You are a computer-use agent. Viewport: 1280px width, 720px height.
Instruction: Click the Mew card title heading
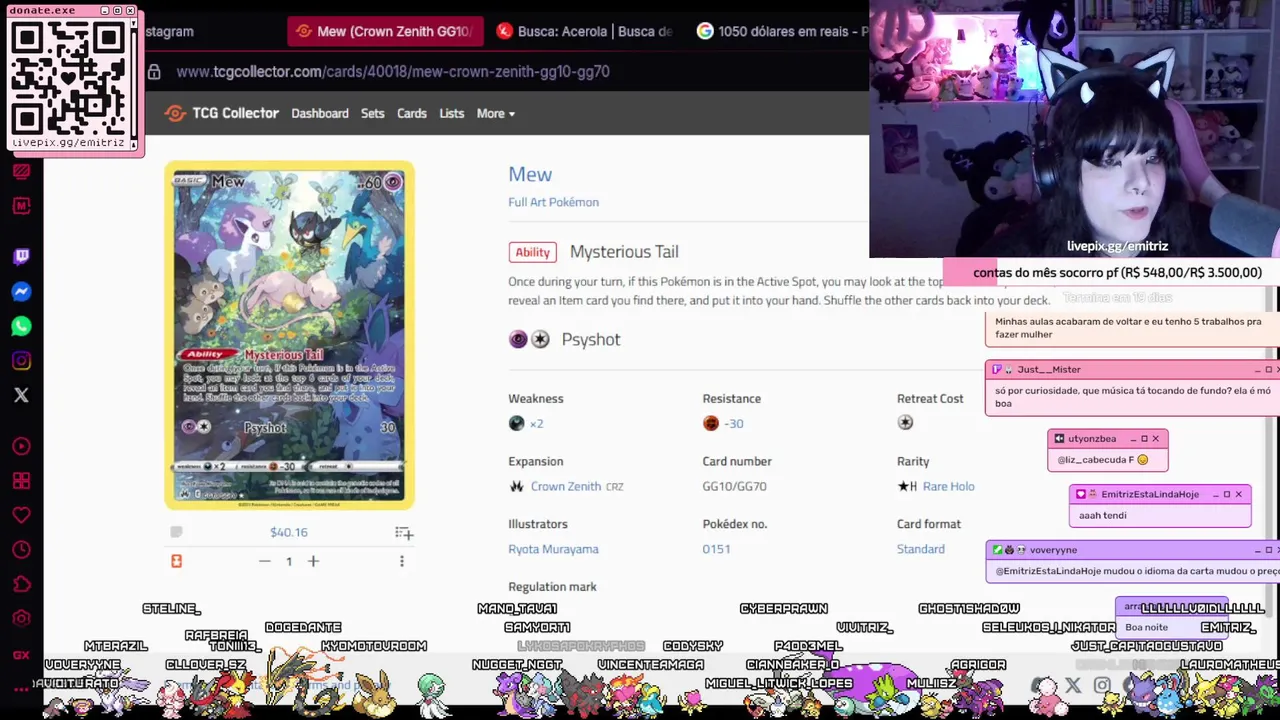click(x=530, y=174)
